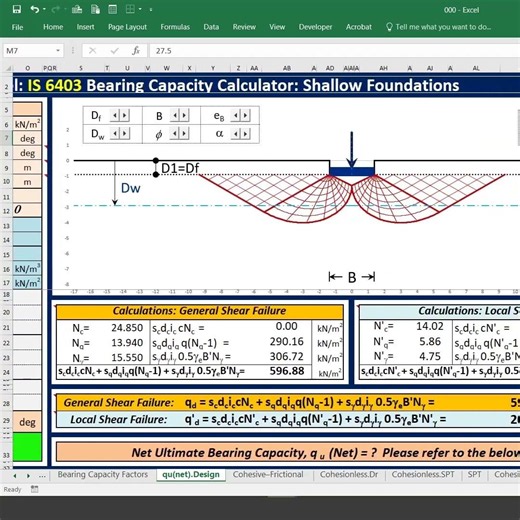
Task: Increase eB with right spinner arrow
Action: coord(245,115)
